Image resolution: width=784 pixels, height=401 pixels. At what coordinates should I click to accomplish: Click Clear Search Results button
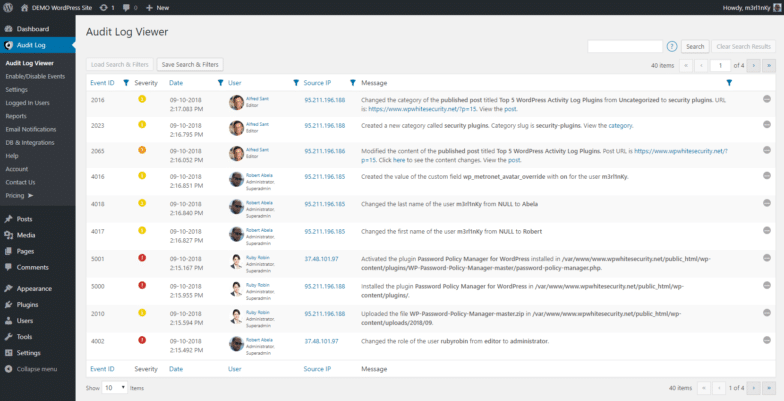coord(744,46)
